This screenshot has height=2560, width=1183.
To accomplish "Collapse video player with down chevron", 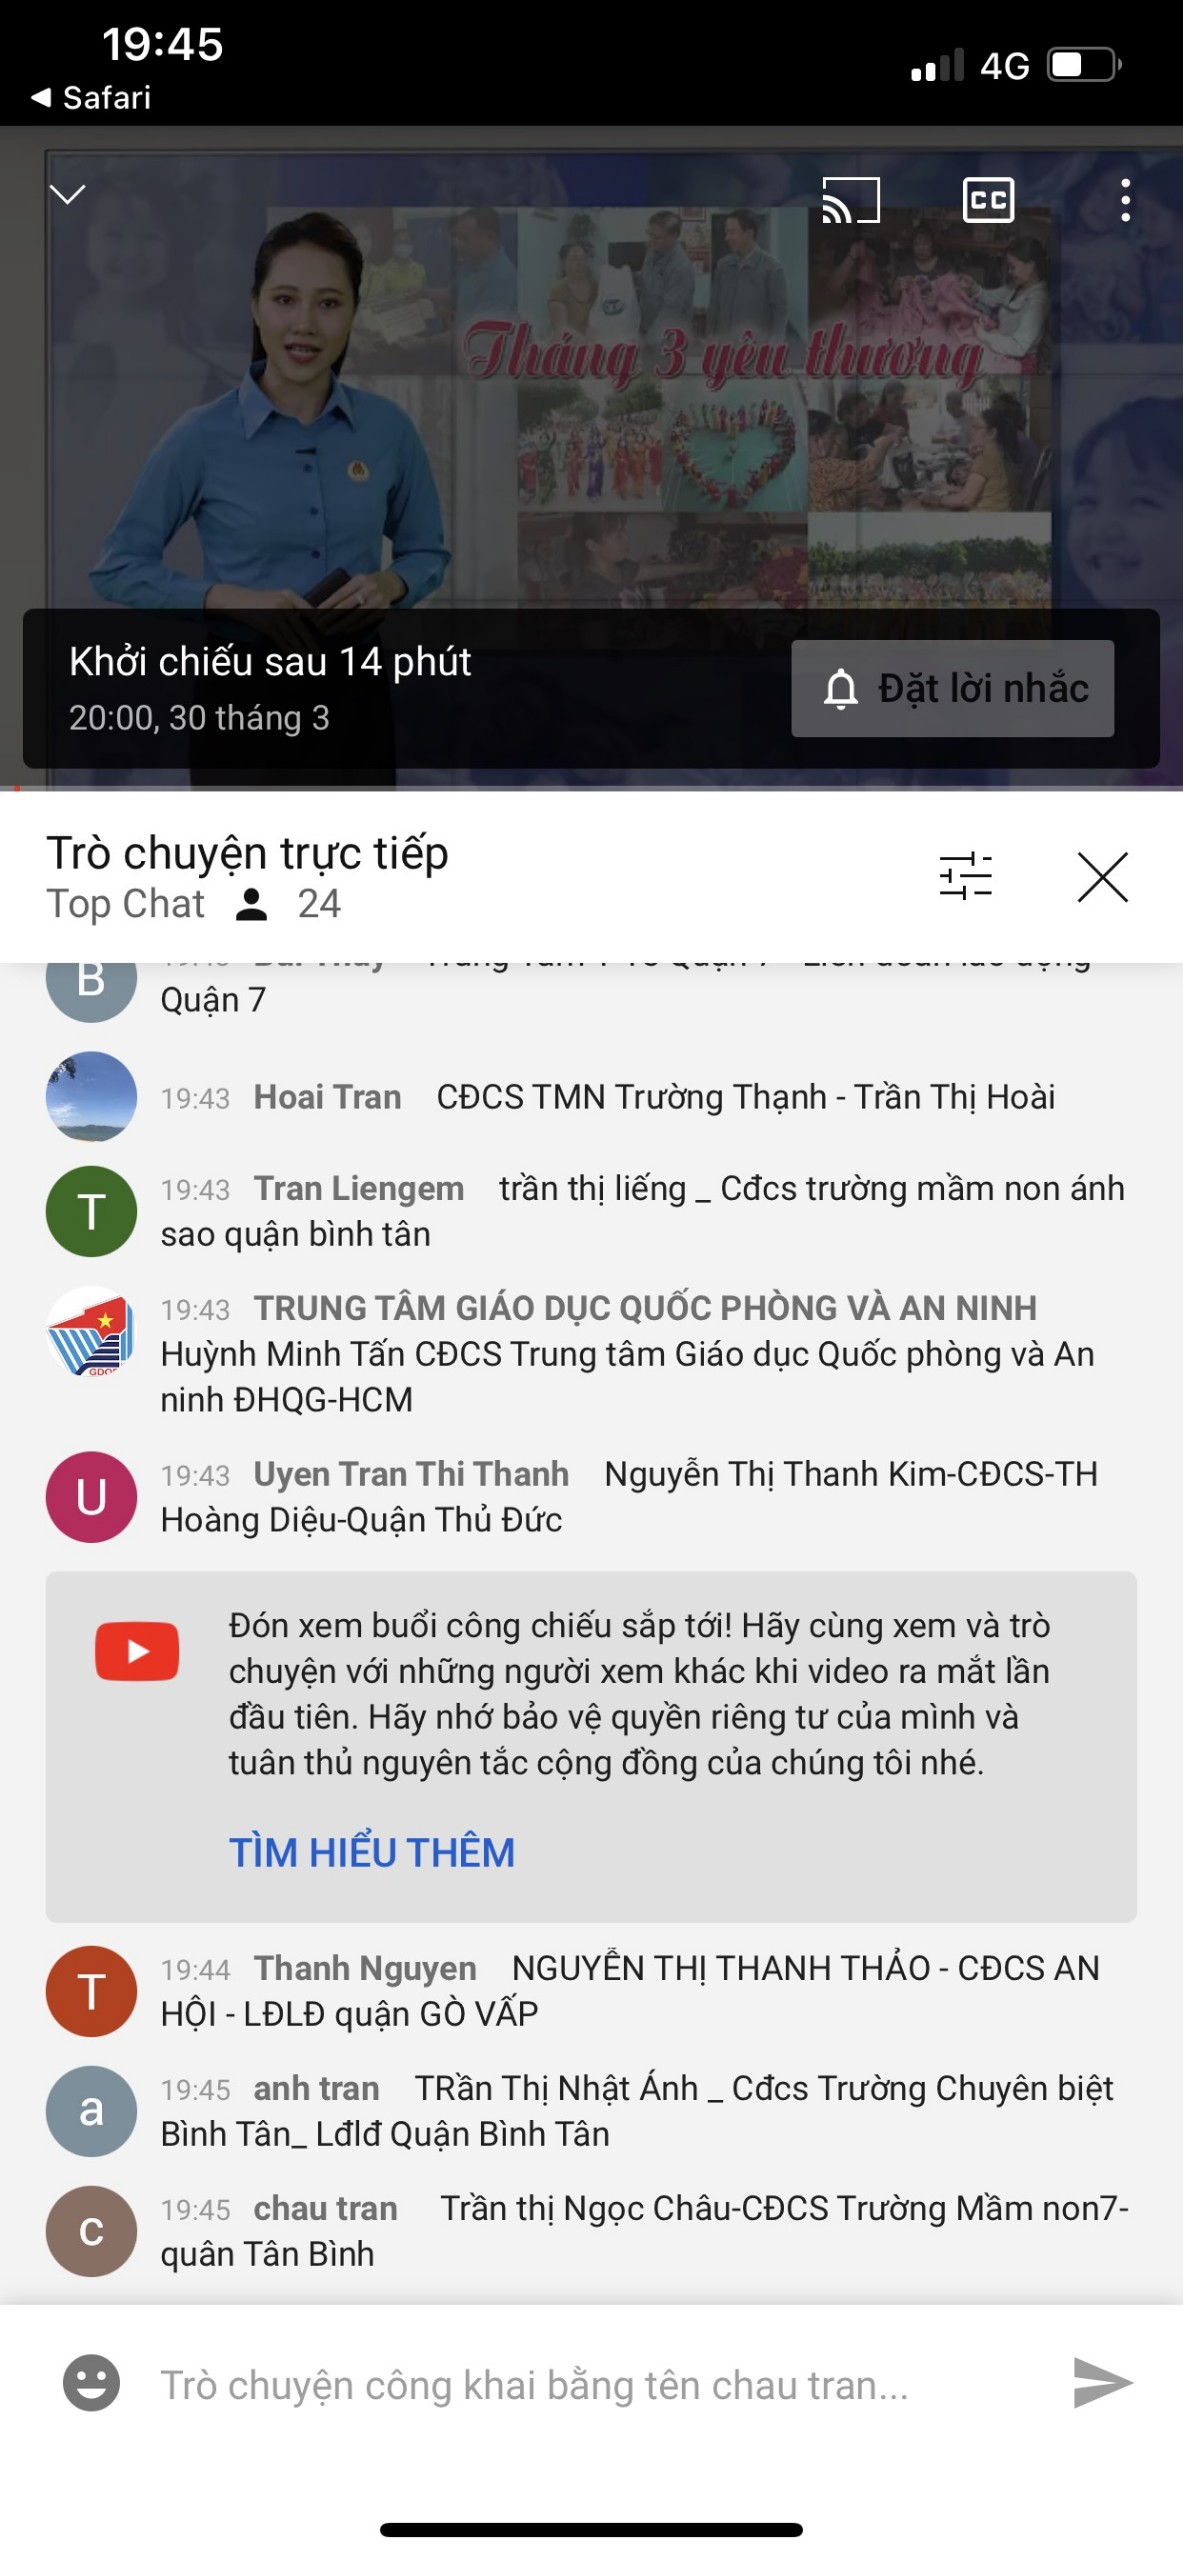I will [68, 194].
